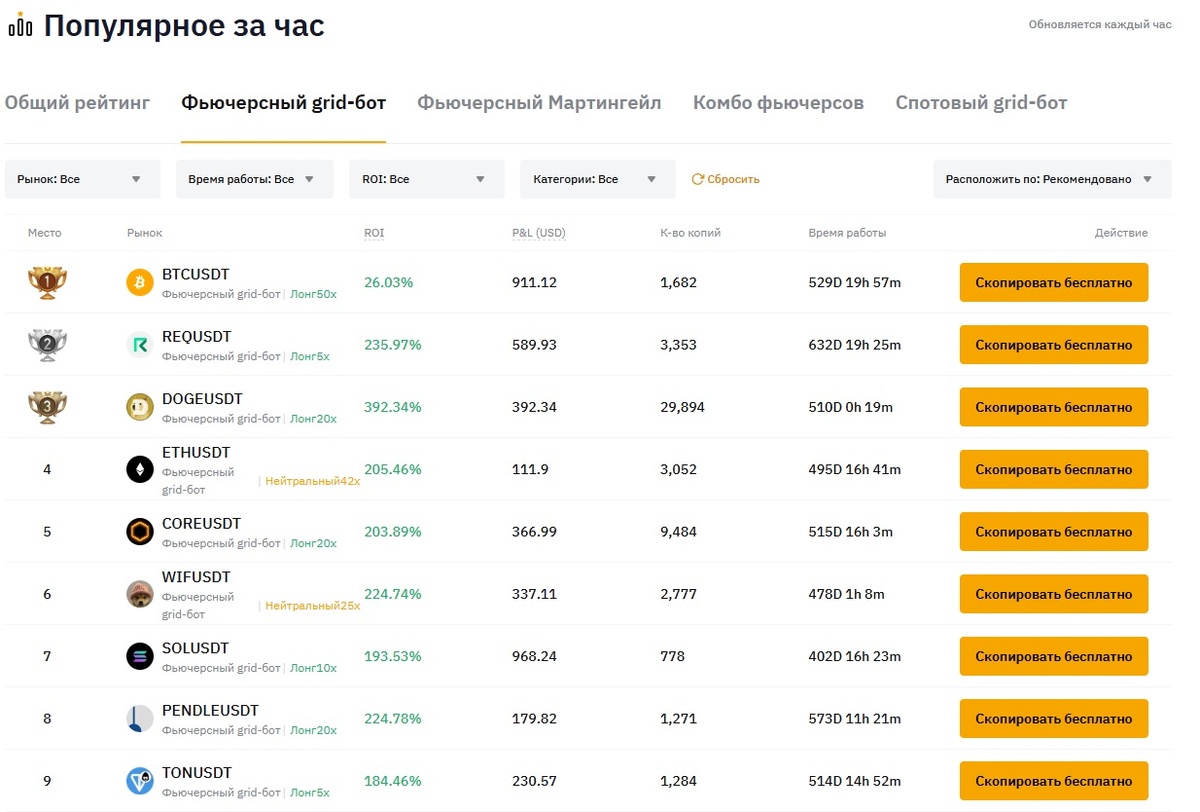The image size is (1200, 812).
Task: Select the CORE coin icon
Action: (139, 532)
